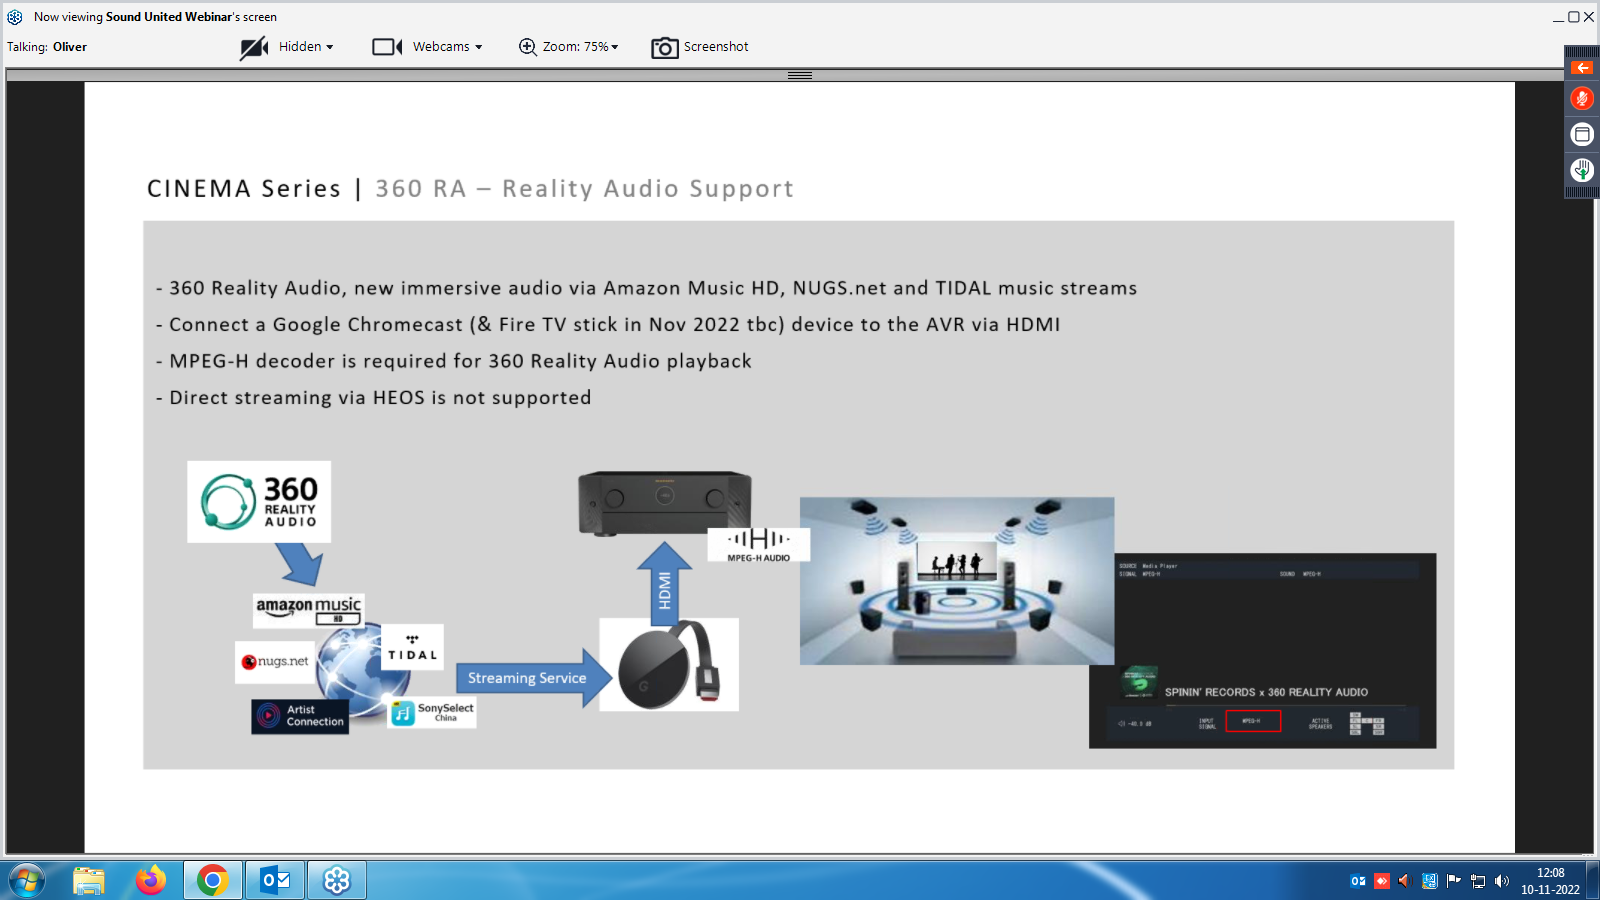Launch Firefox from the taskbar
This screenshot has width=1600, height=900.
click(151, 881)
